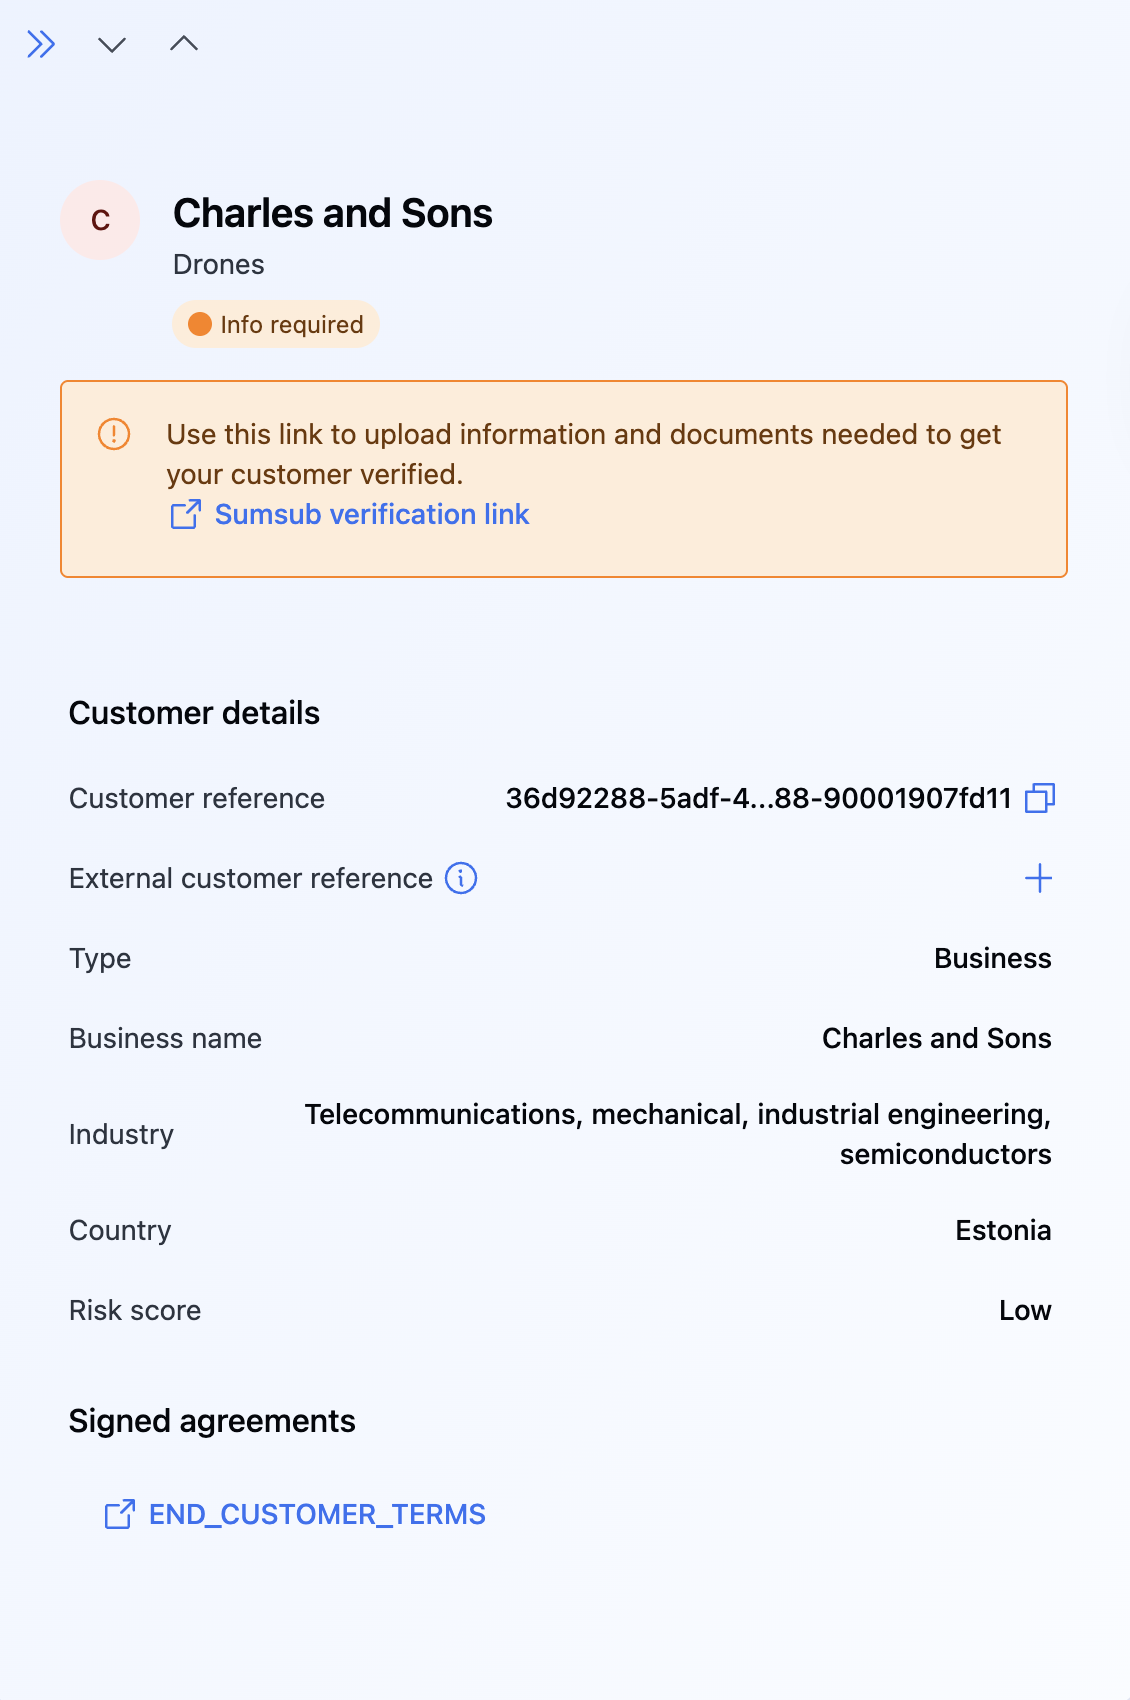Viewport: 1130px width, 1700px height.
Task: Go to previous customer with up chevron
Action: pyautogui.click(x=184, y=43)
